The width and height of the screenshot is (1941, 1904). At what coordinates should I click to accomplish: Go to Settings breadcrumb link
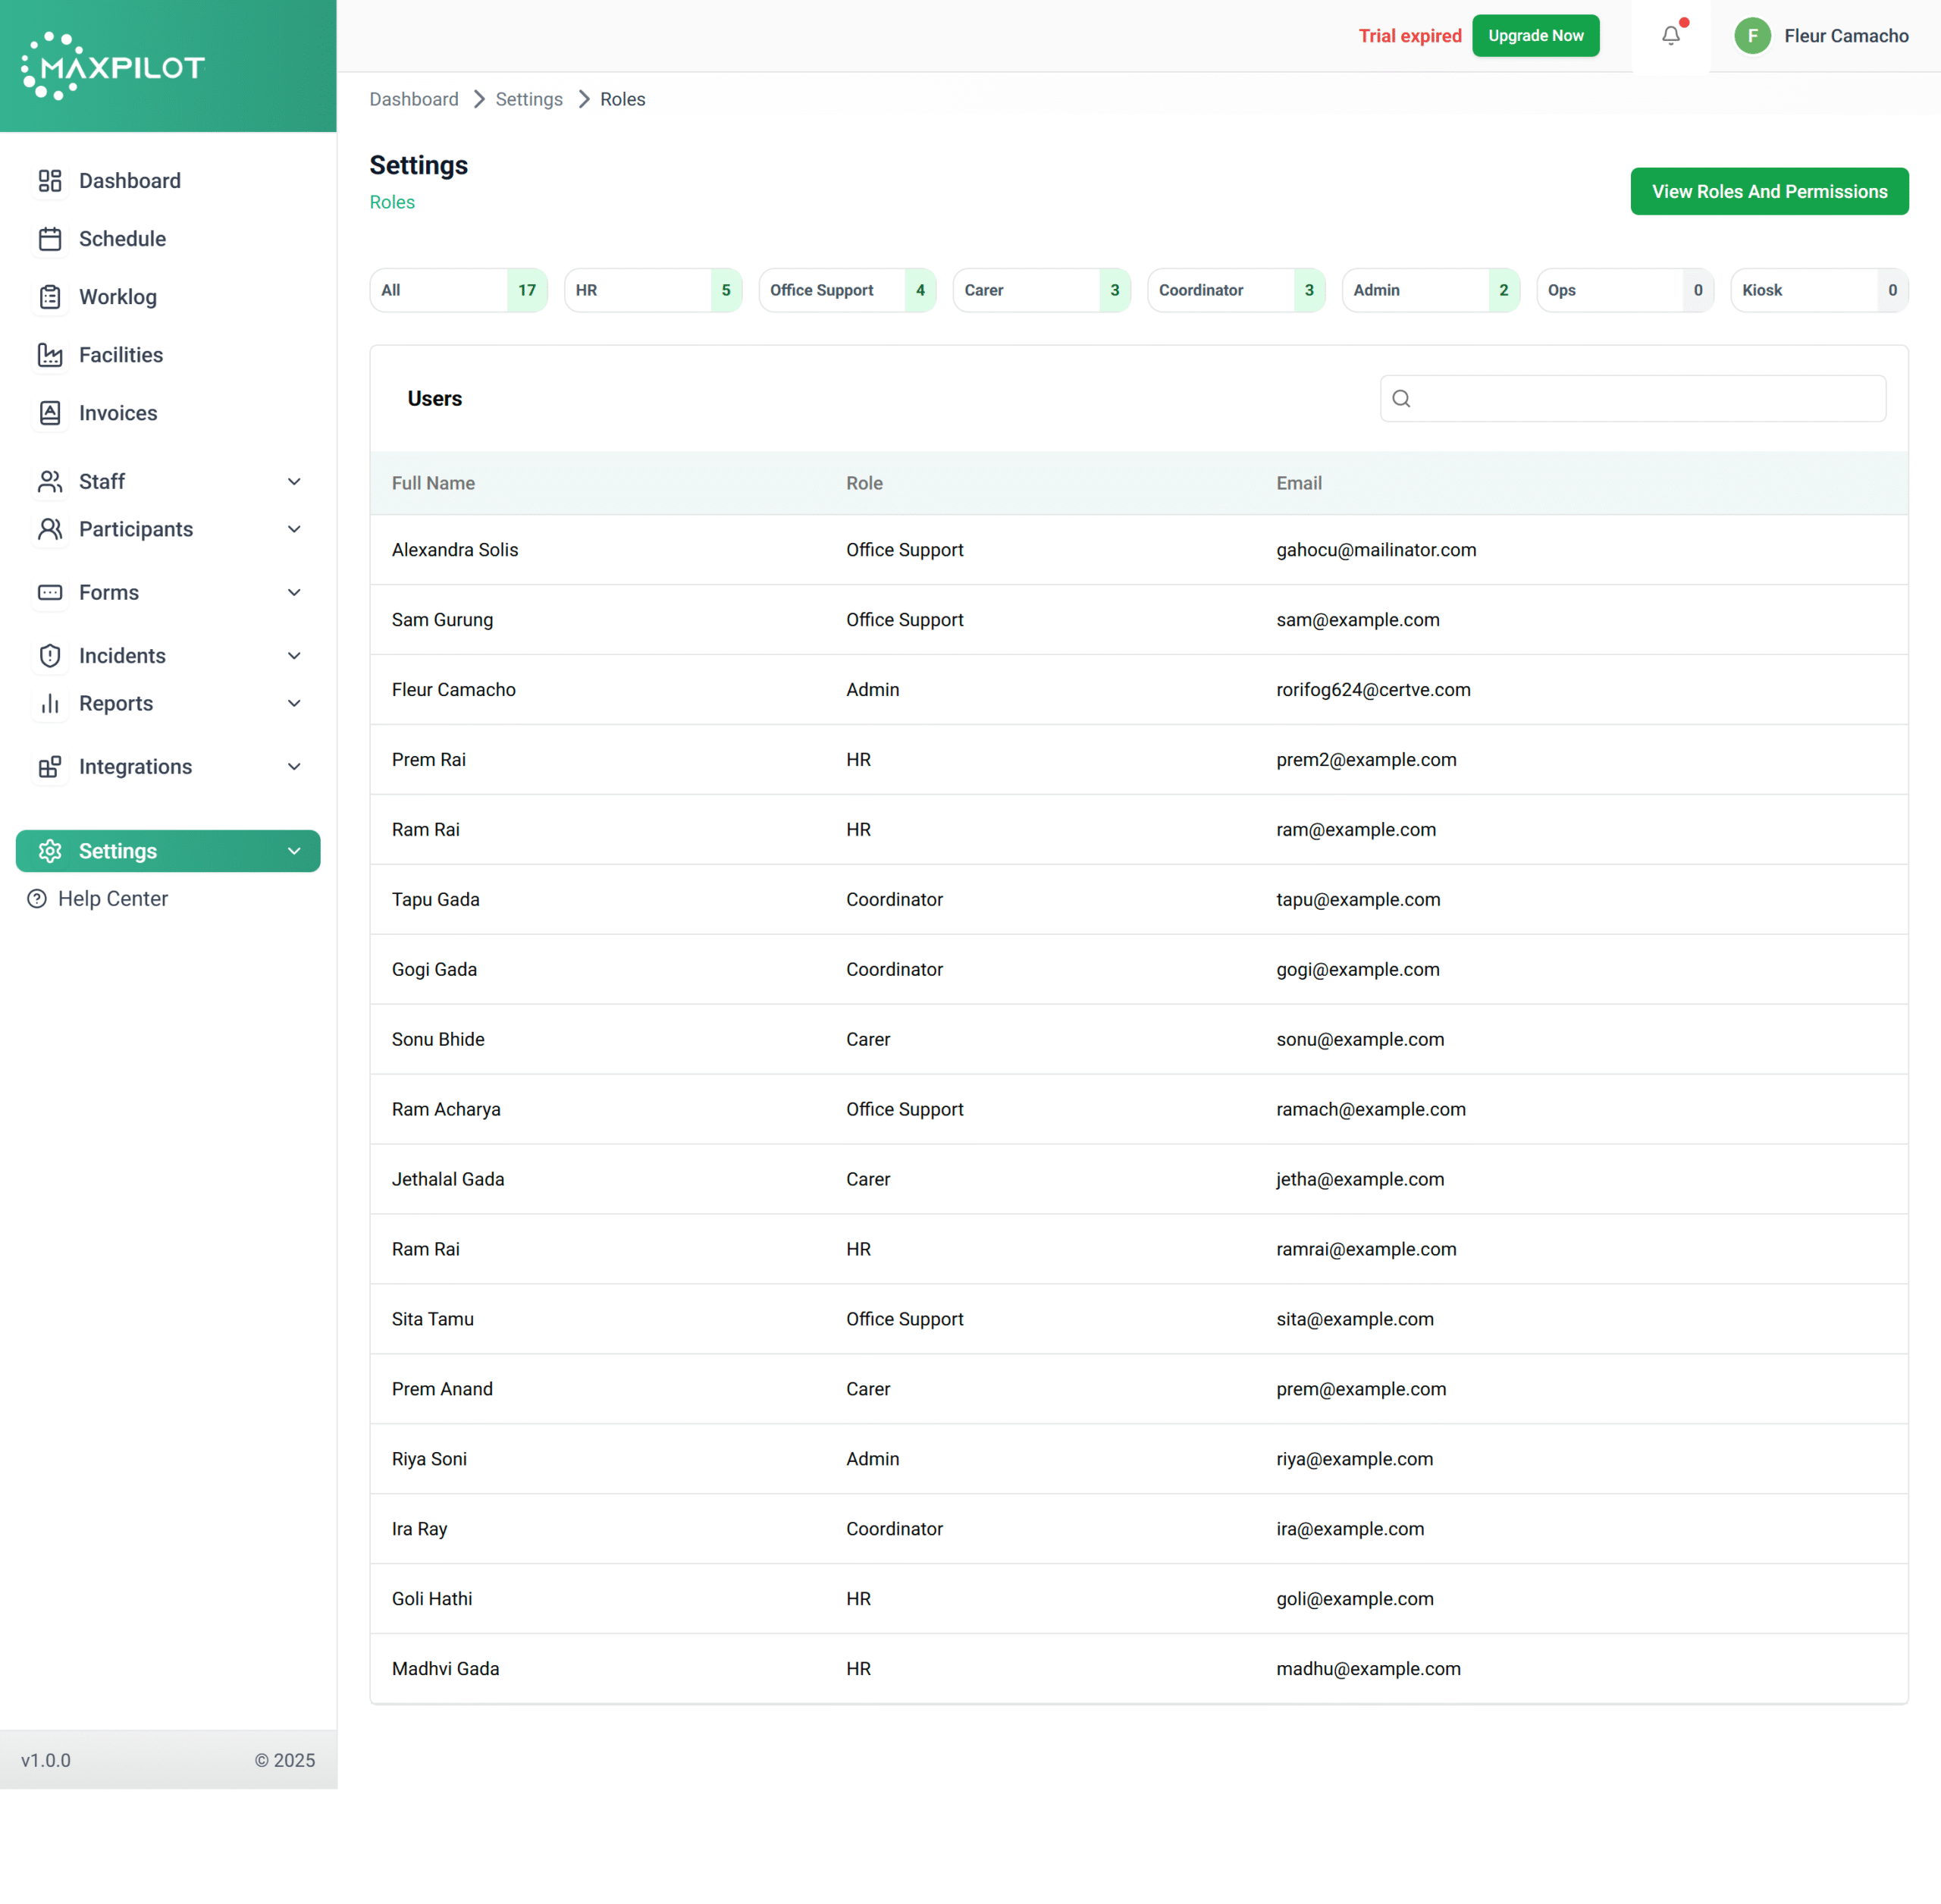click(528, 99)
